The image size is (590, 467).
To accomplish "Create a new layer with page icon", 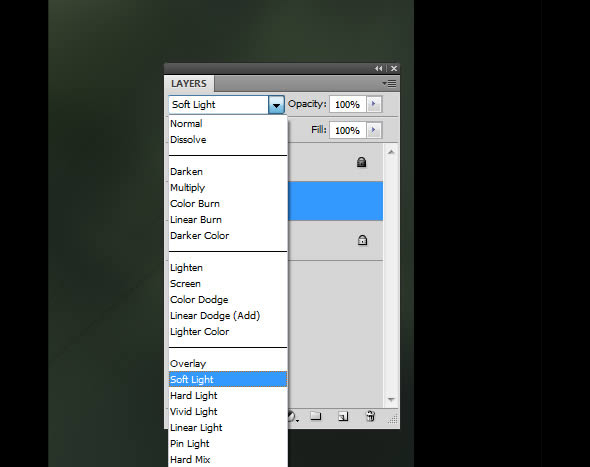I will coord(343,417).
